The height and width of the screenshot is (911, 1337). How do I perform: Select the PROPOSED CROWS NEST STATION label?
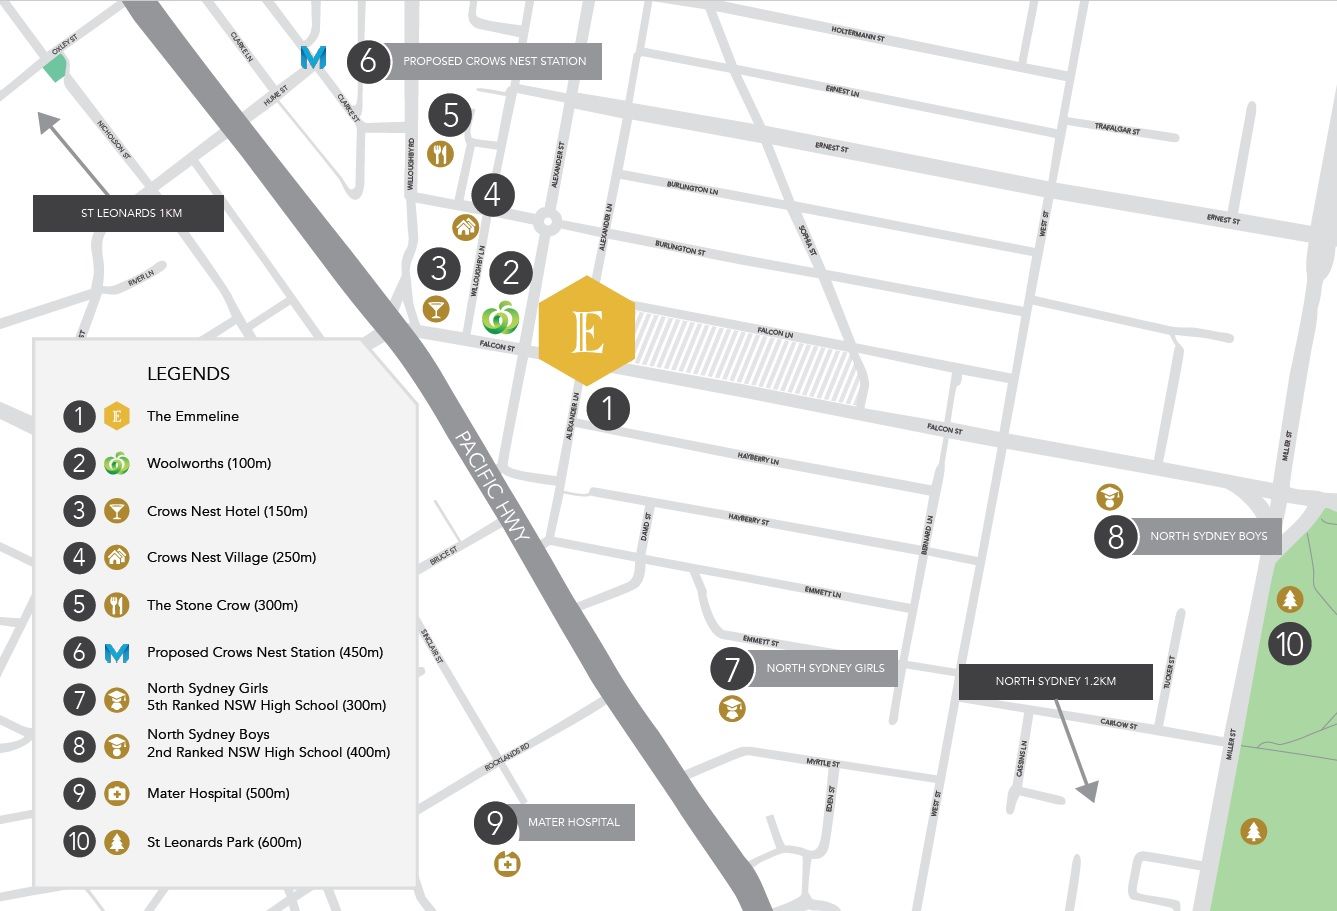pyautogui.click(x=494, y=61)
